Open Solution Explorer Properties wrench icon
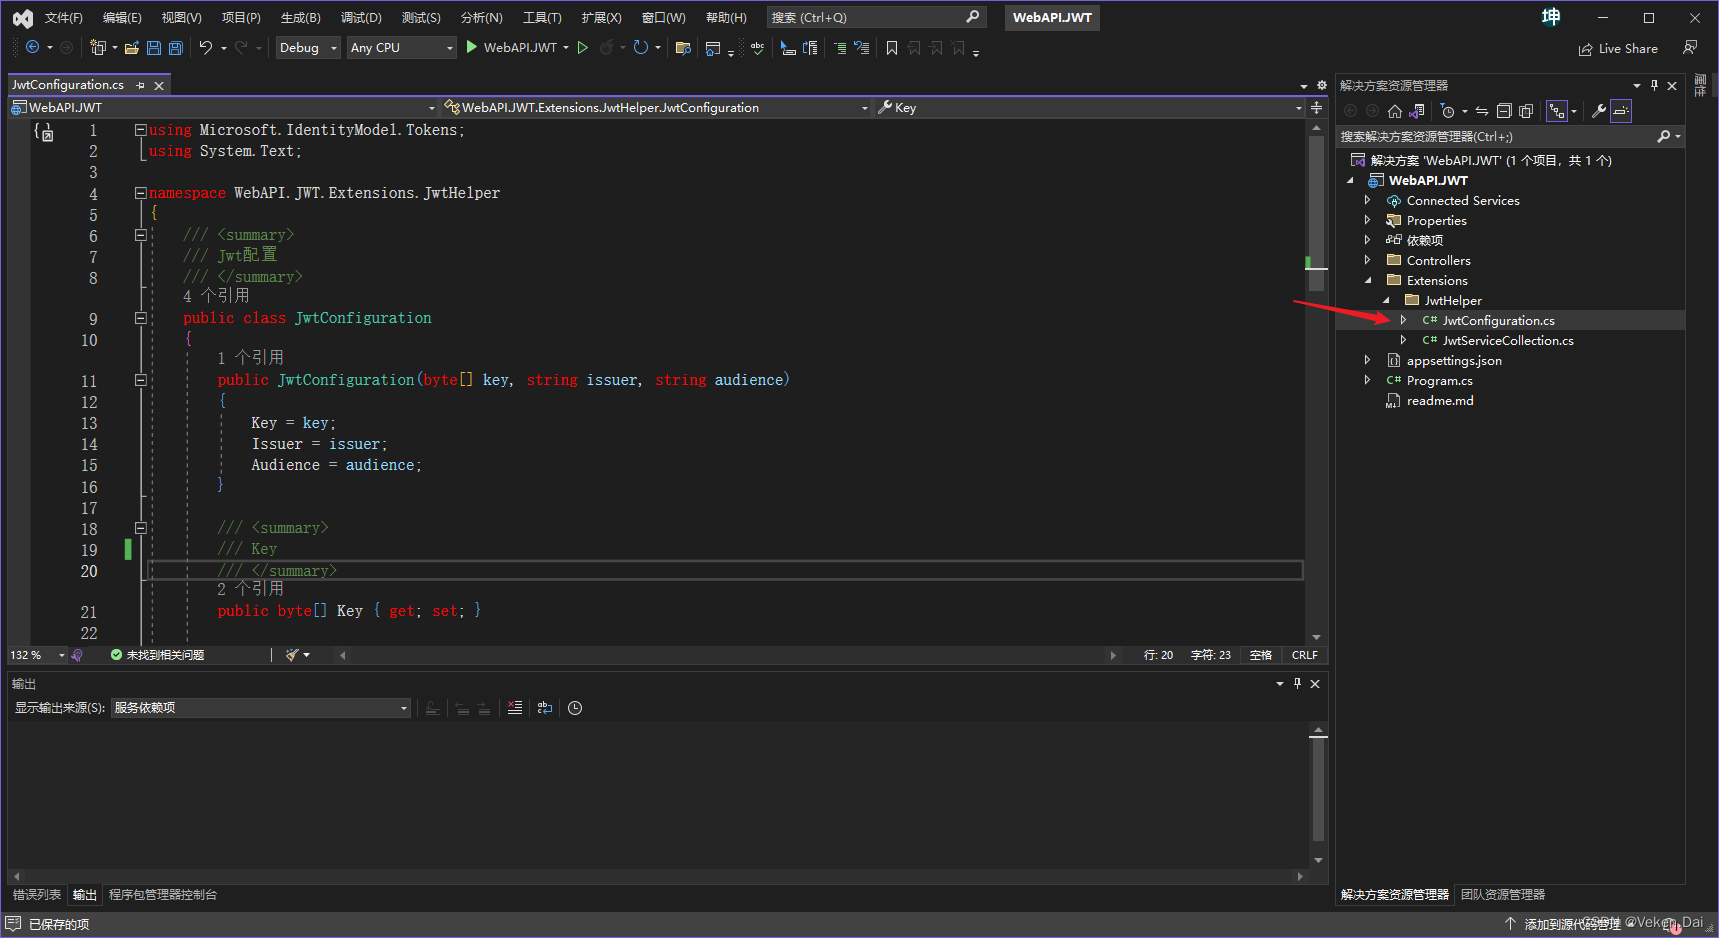Viewport: 1719px width, 938px height. click(x=1600, y=110)
